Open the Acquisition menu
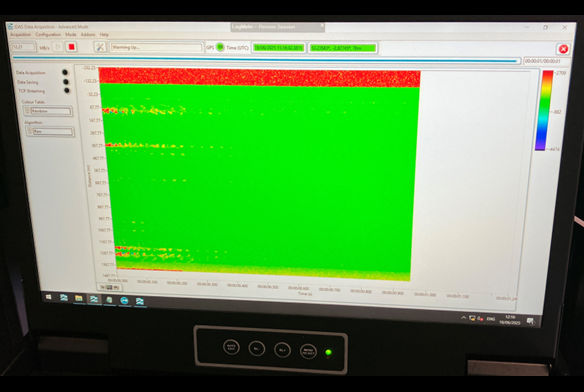Screen dimensions: 584x392 point(20,35)
